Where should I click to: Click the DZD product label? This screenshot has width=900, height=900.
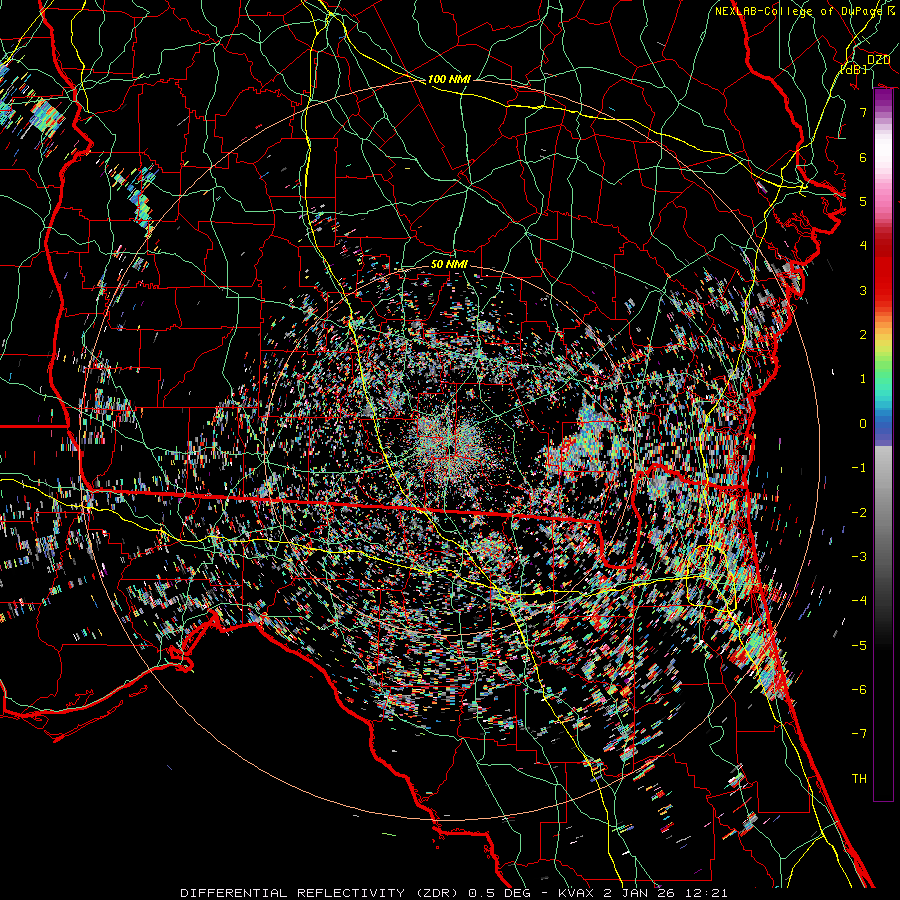click(878, 60)
